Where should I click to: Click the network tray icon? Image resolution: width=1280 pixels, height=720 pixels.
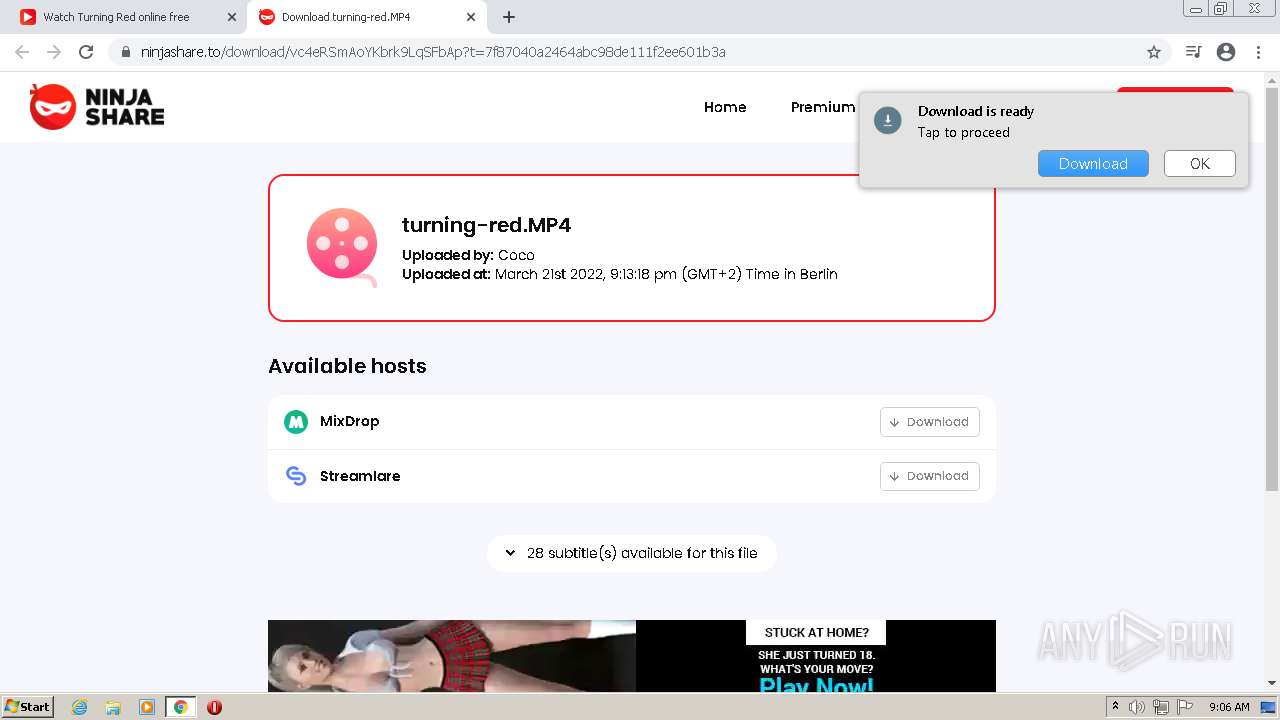[x=1161, y=707]
